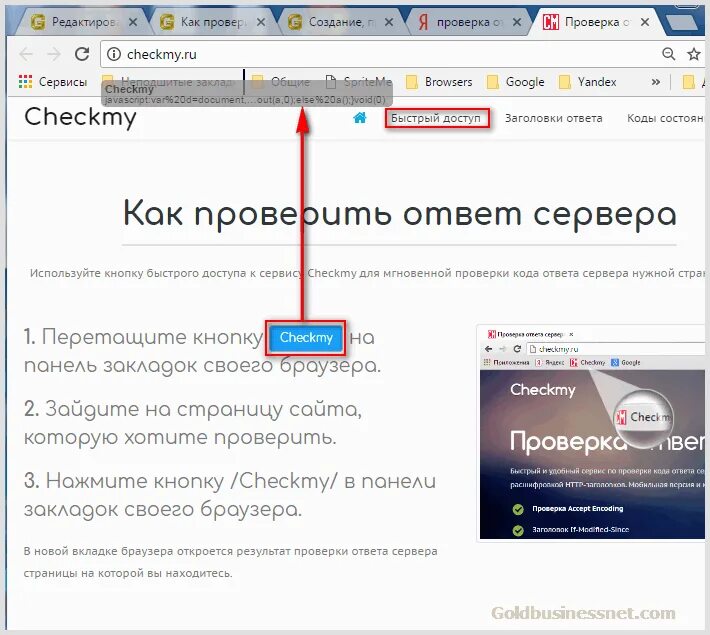Open the Google bookmarks folder
This screenshot has width=710, height=635.
[x=515, y=82]
